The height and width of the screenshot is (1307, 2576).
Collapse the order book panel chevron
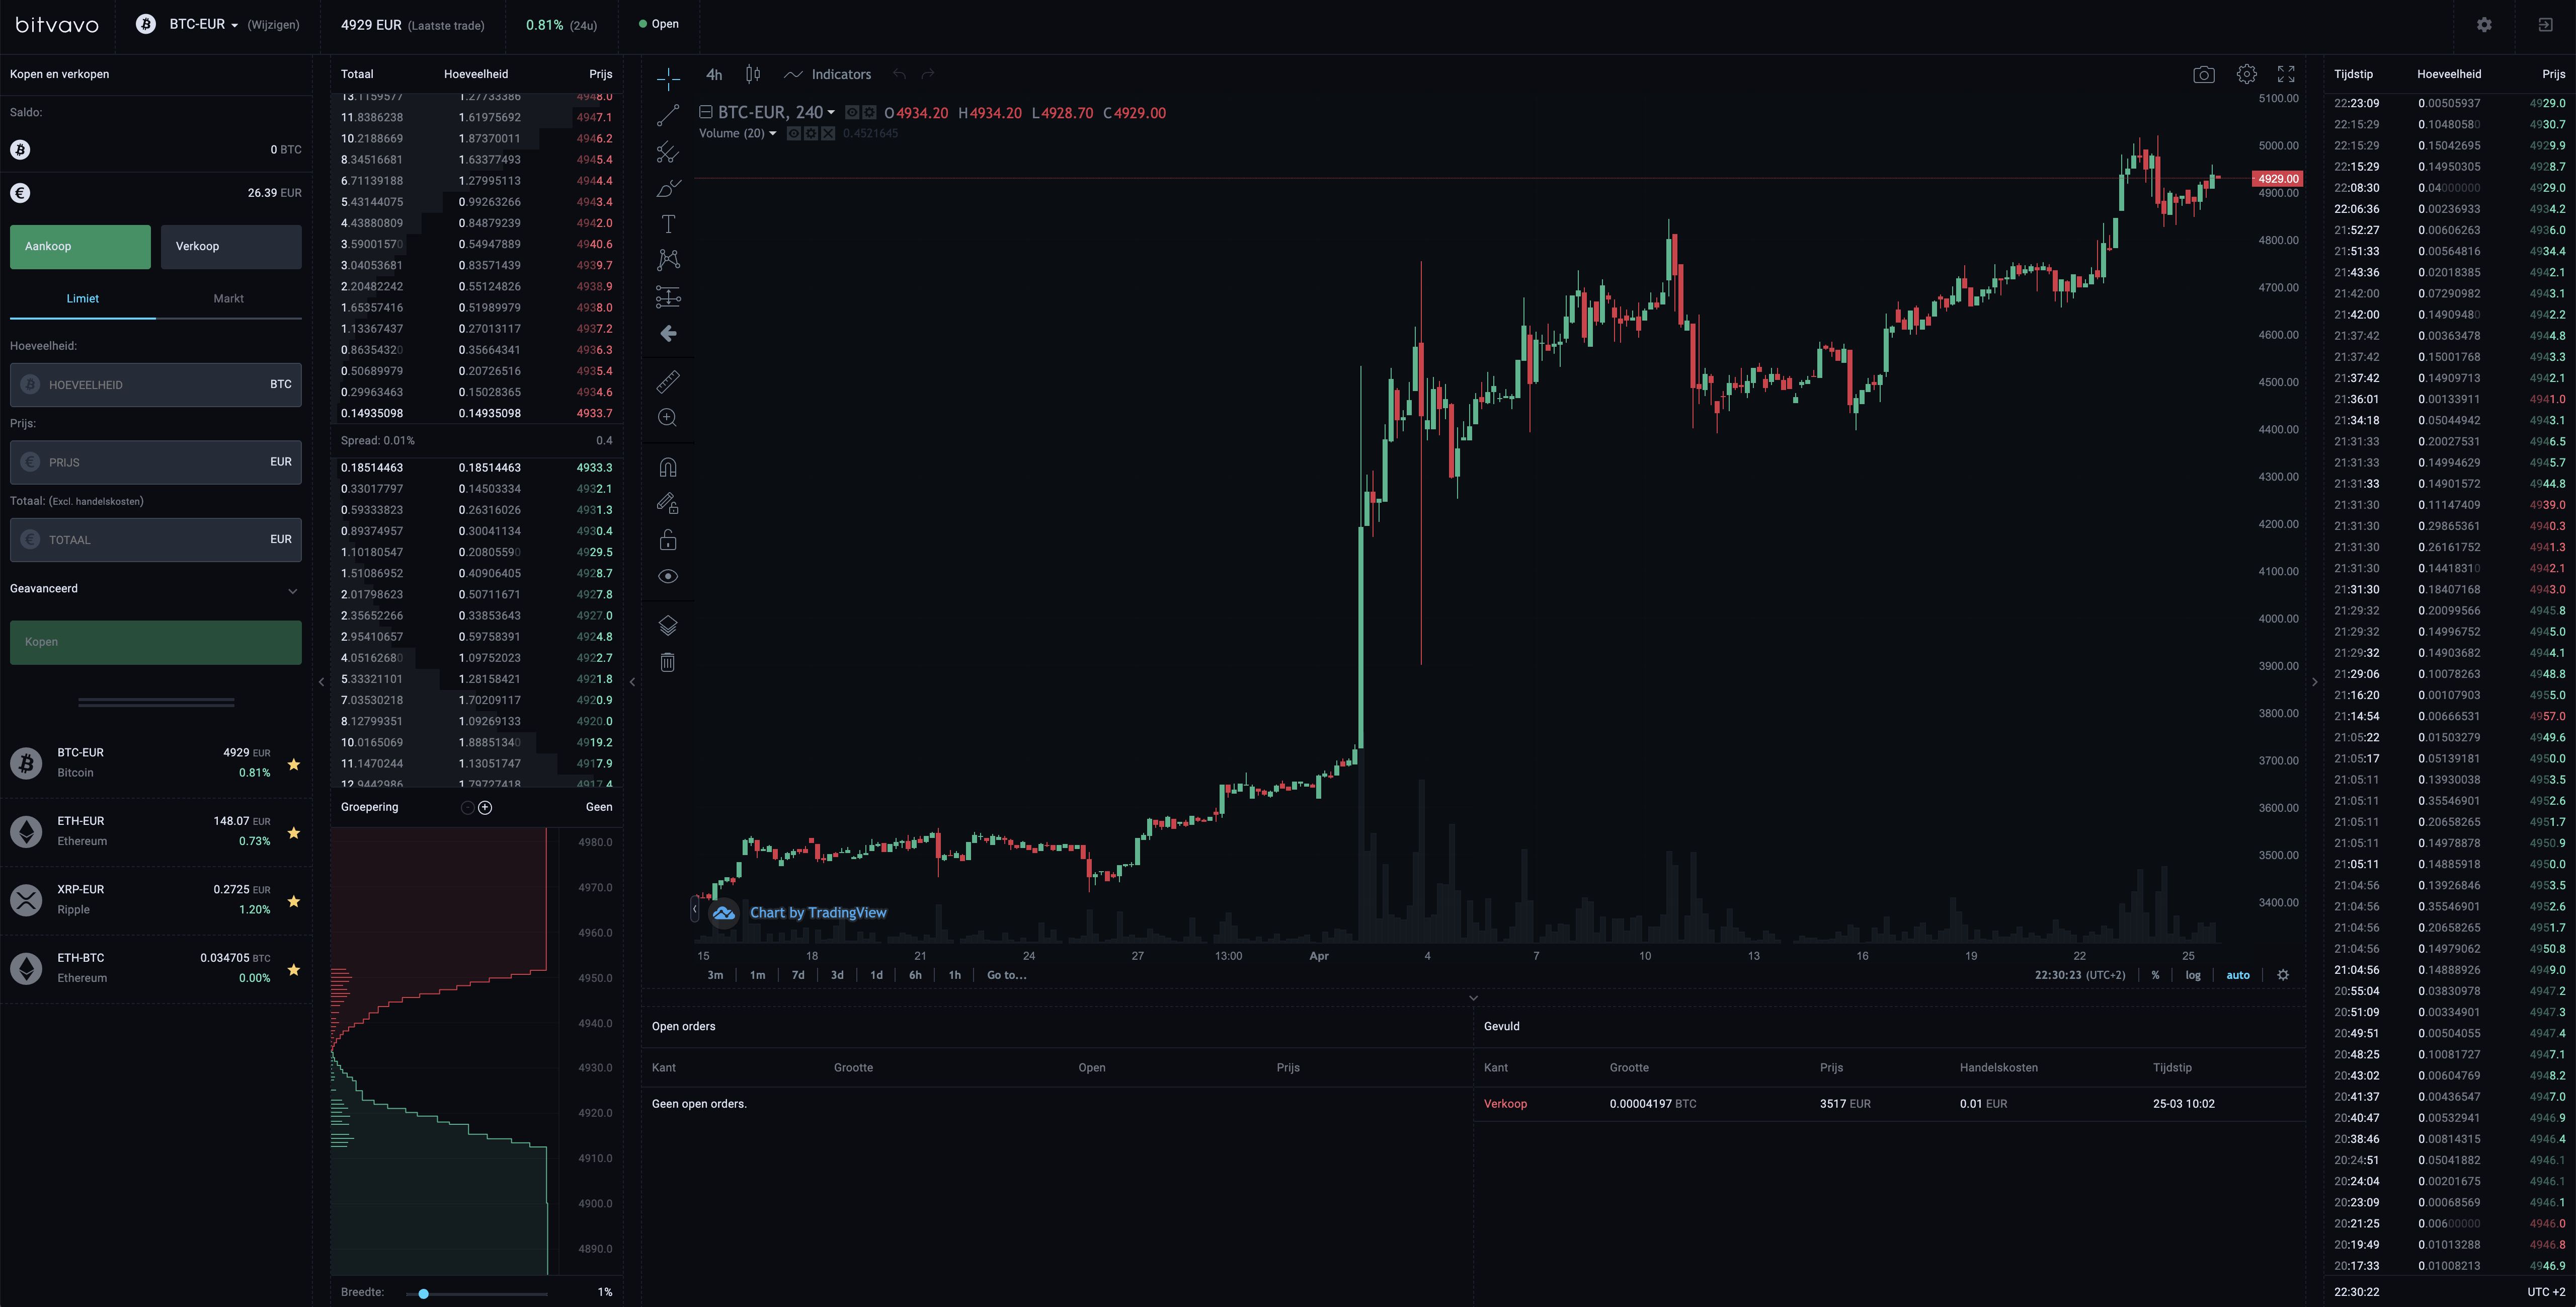point(632,682)
